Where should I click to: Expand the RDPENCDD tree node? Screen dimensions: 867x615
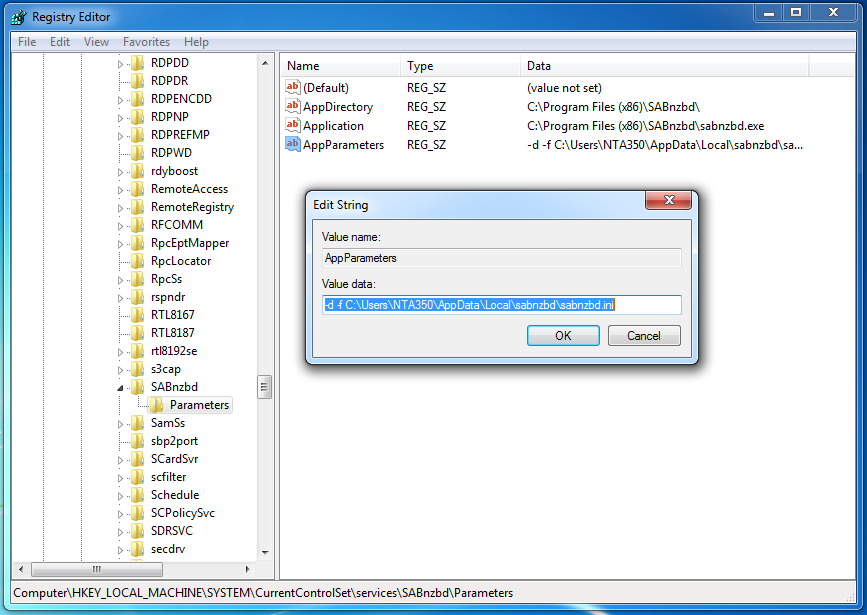[120, 100]
